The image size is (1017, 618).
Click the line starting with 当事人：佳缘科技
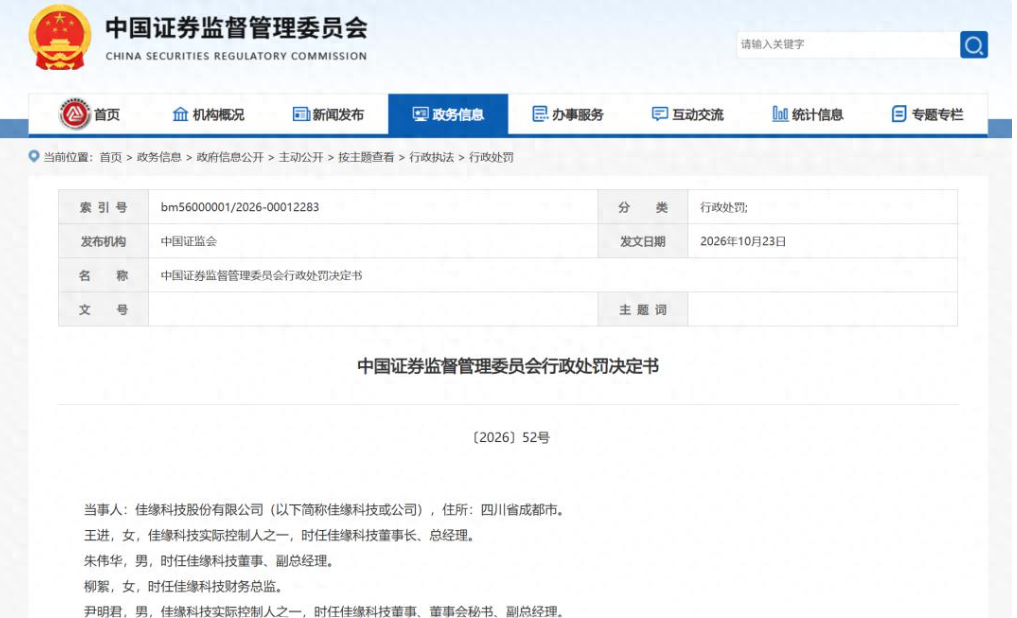[326, 510]
